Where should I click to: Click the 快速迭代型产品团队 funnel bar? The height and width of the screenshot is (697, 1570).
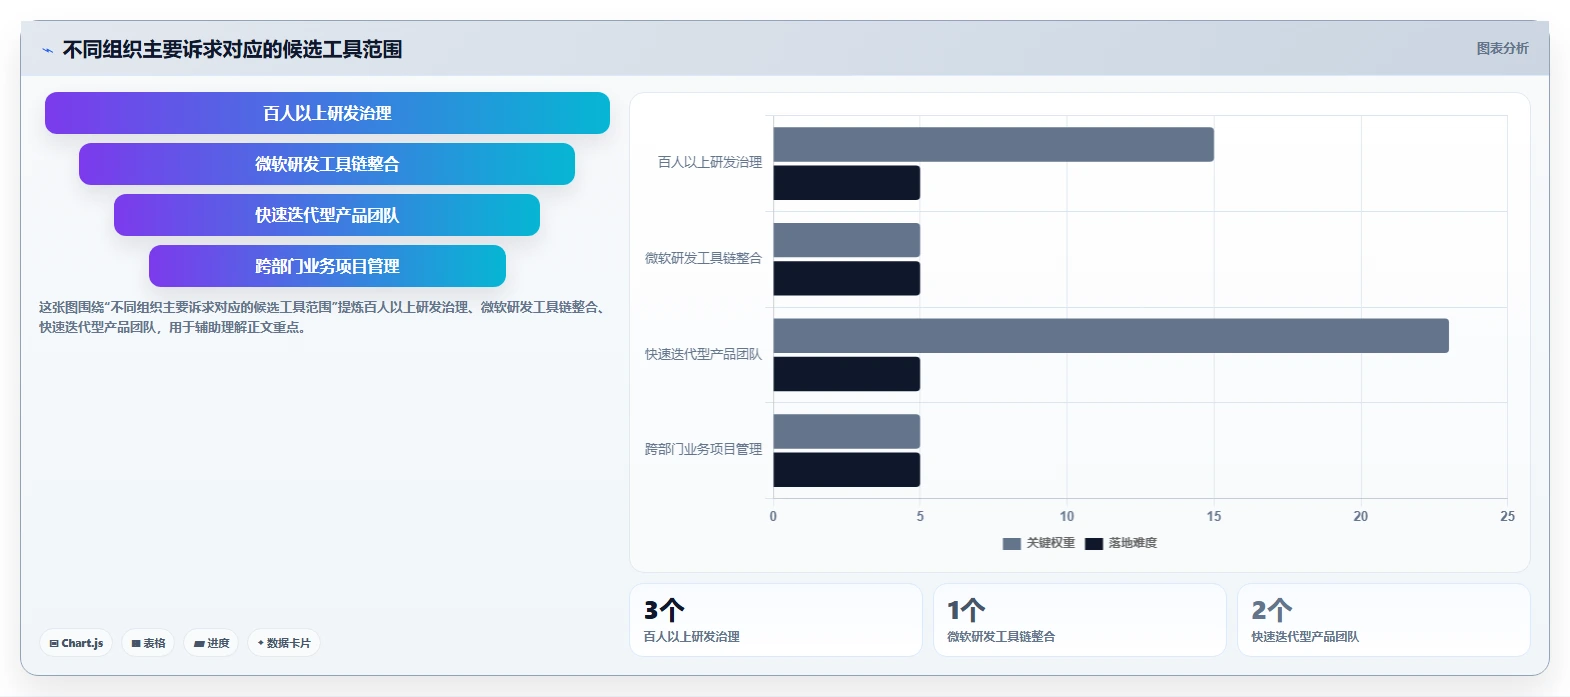click(327, 215)
